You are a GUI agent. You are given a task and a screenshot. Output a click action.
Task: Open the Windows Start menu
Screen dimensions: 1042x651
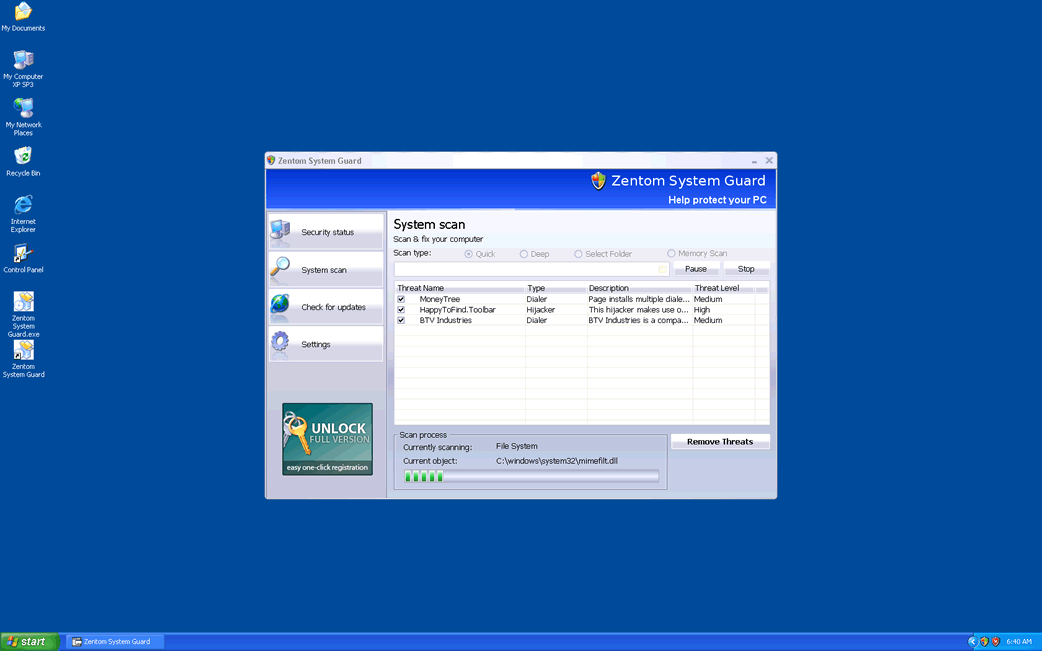(29, 642)
